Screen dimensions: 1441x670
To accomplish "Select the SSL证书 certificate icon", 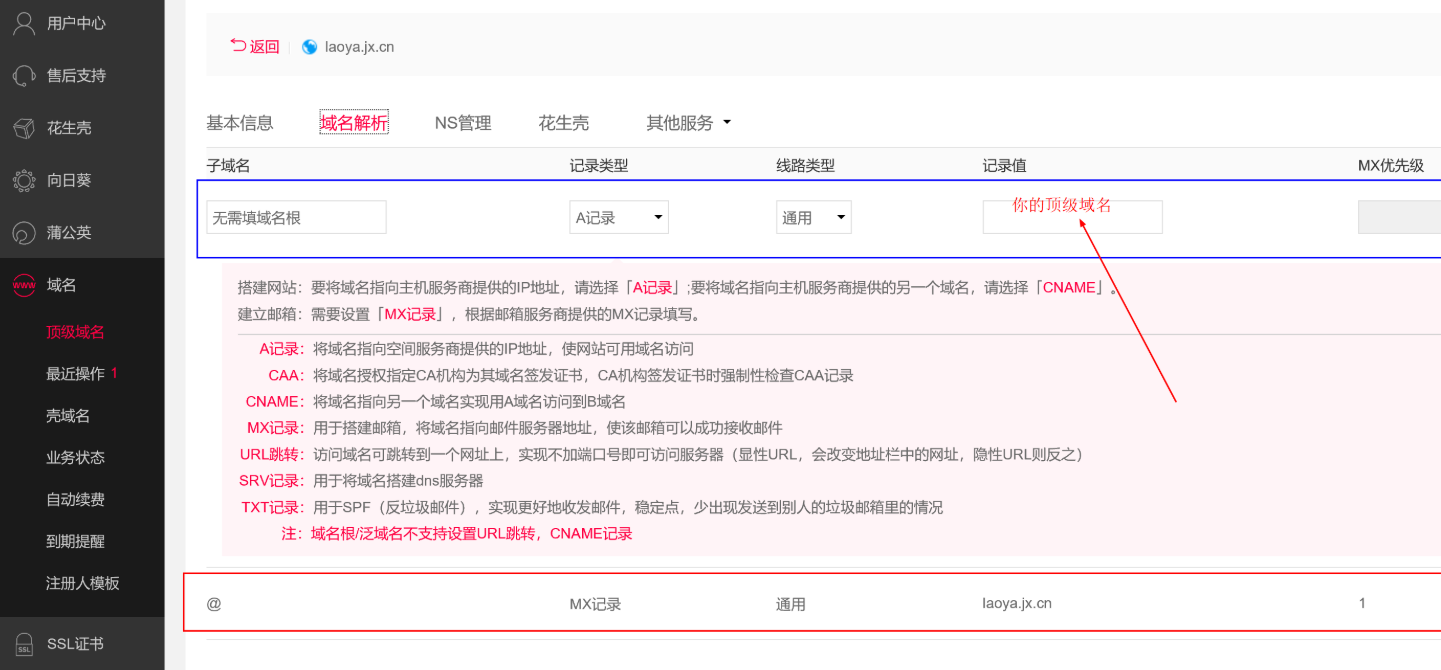I will pyautogui.click(x=22, y=643).
